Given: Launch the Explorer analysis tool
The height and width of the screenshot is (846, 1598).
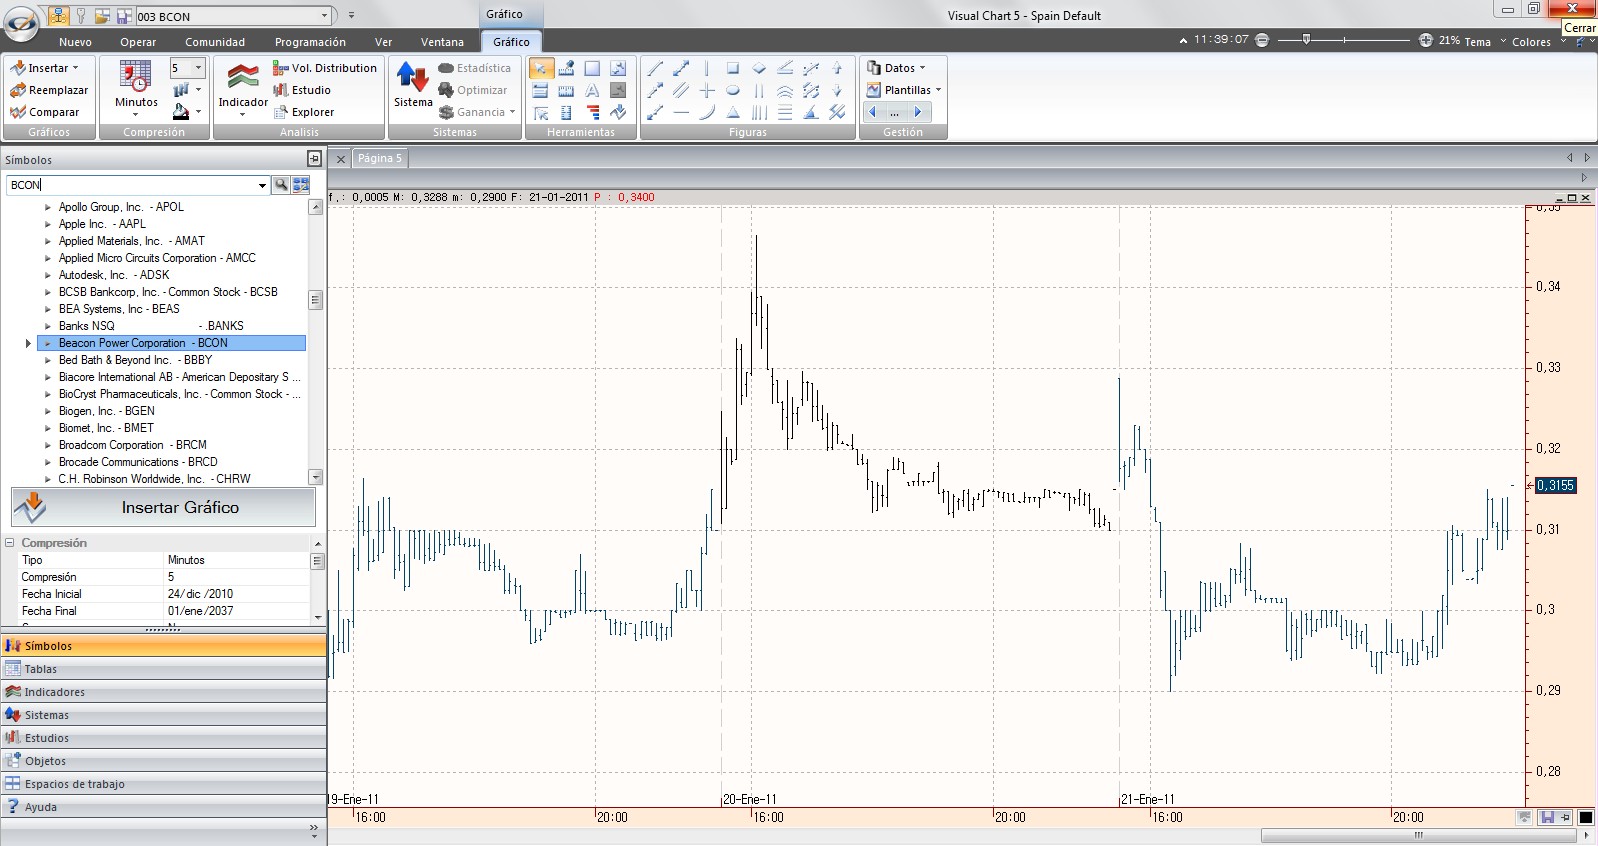Looking at the screenshot, I should click(304, 112).
